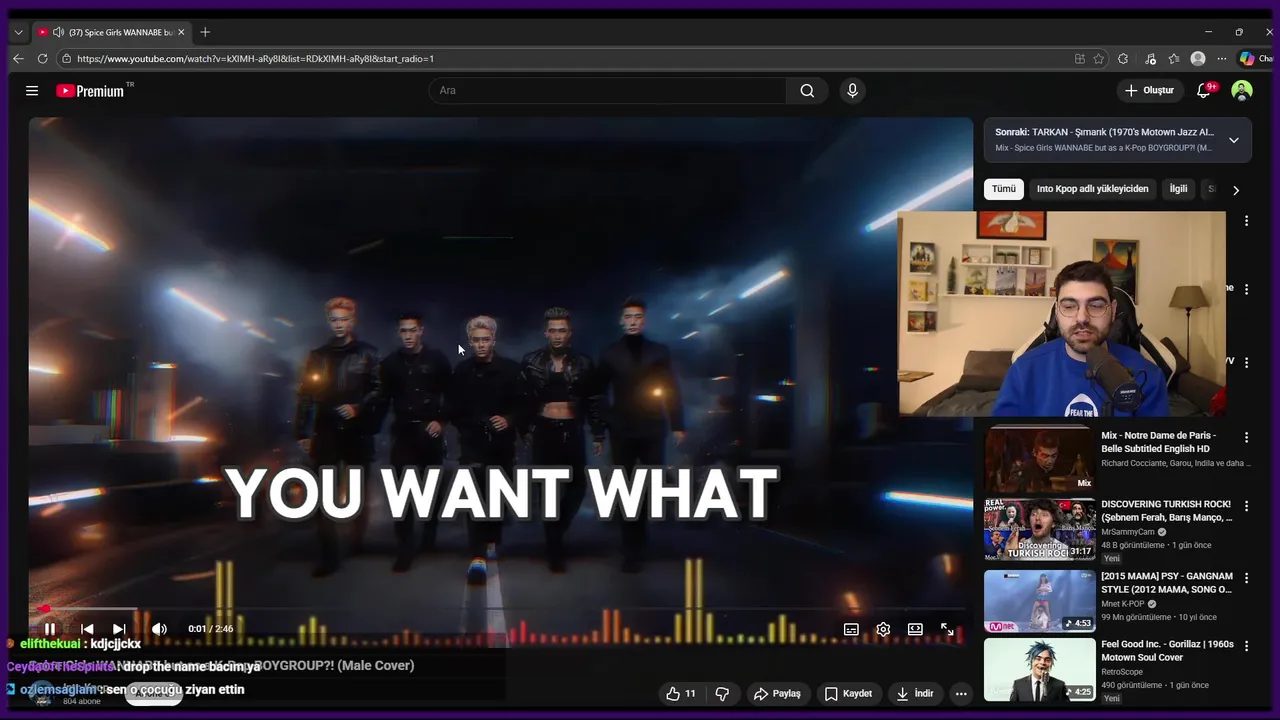Download the video with İndir button
Viewport: 1280px width, 720px height.
915,693
